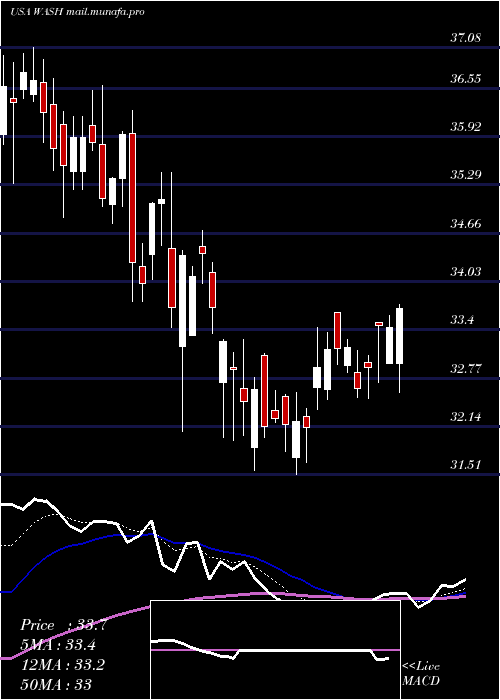Click the 12MA : 33.2 readout
Screen dimensions: 500x700
[x=63, y=665]
